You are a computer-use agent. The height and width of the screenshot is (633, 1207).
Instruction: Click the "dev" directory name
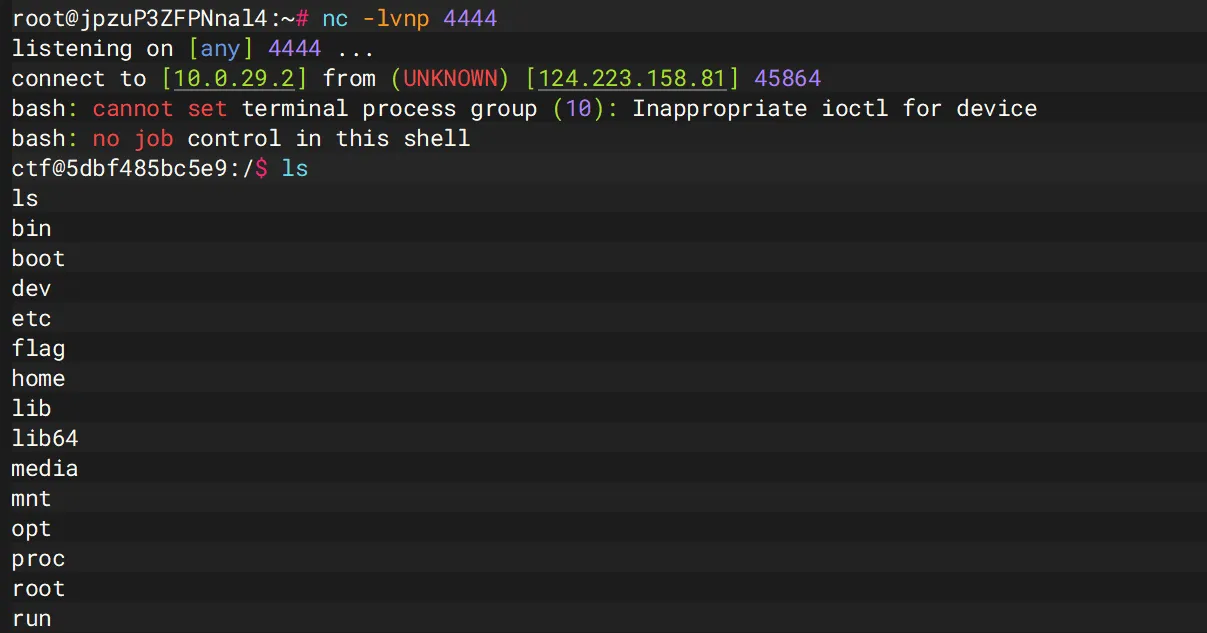(31, 288)
